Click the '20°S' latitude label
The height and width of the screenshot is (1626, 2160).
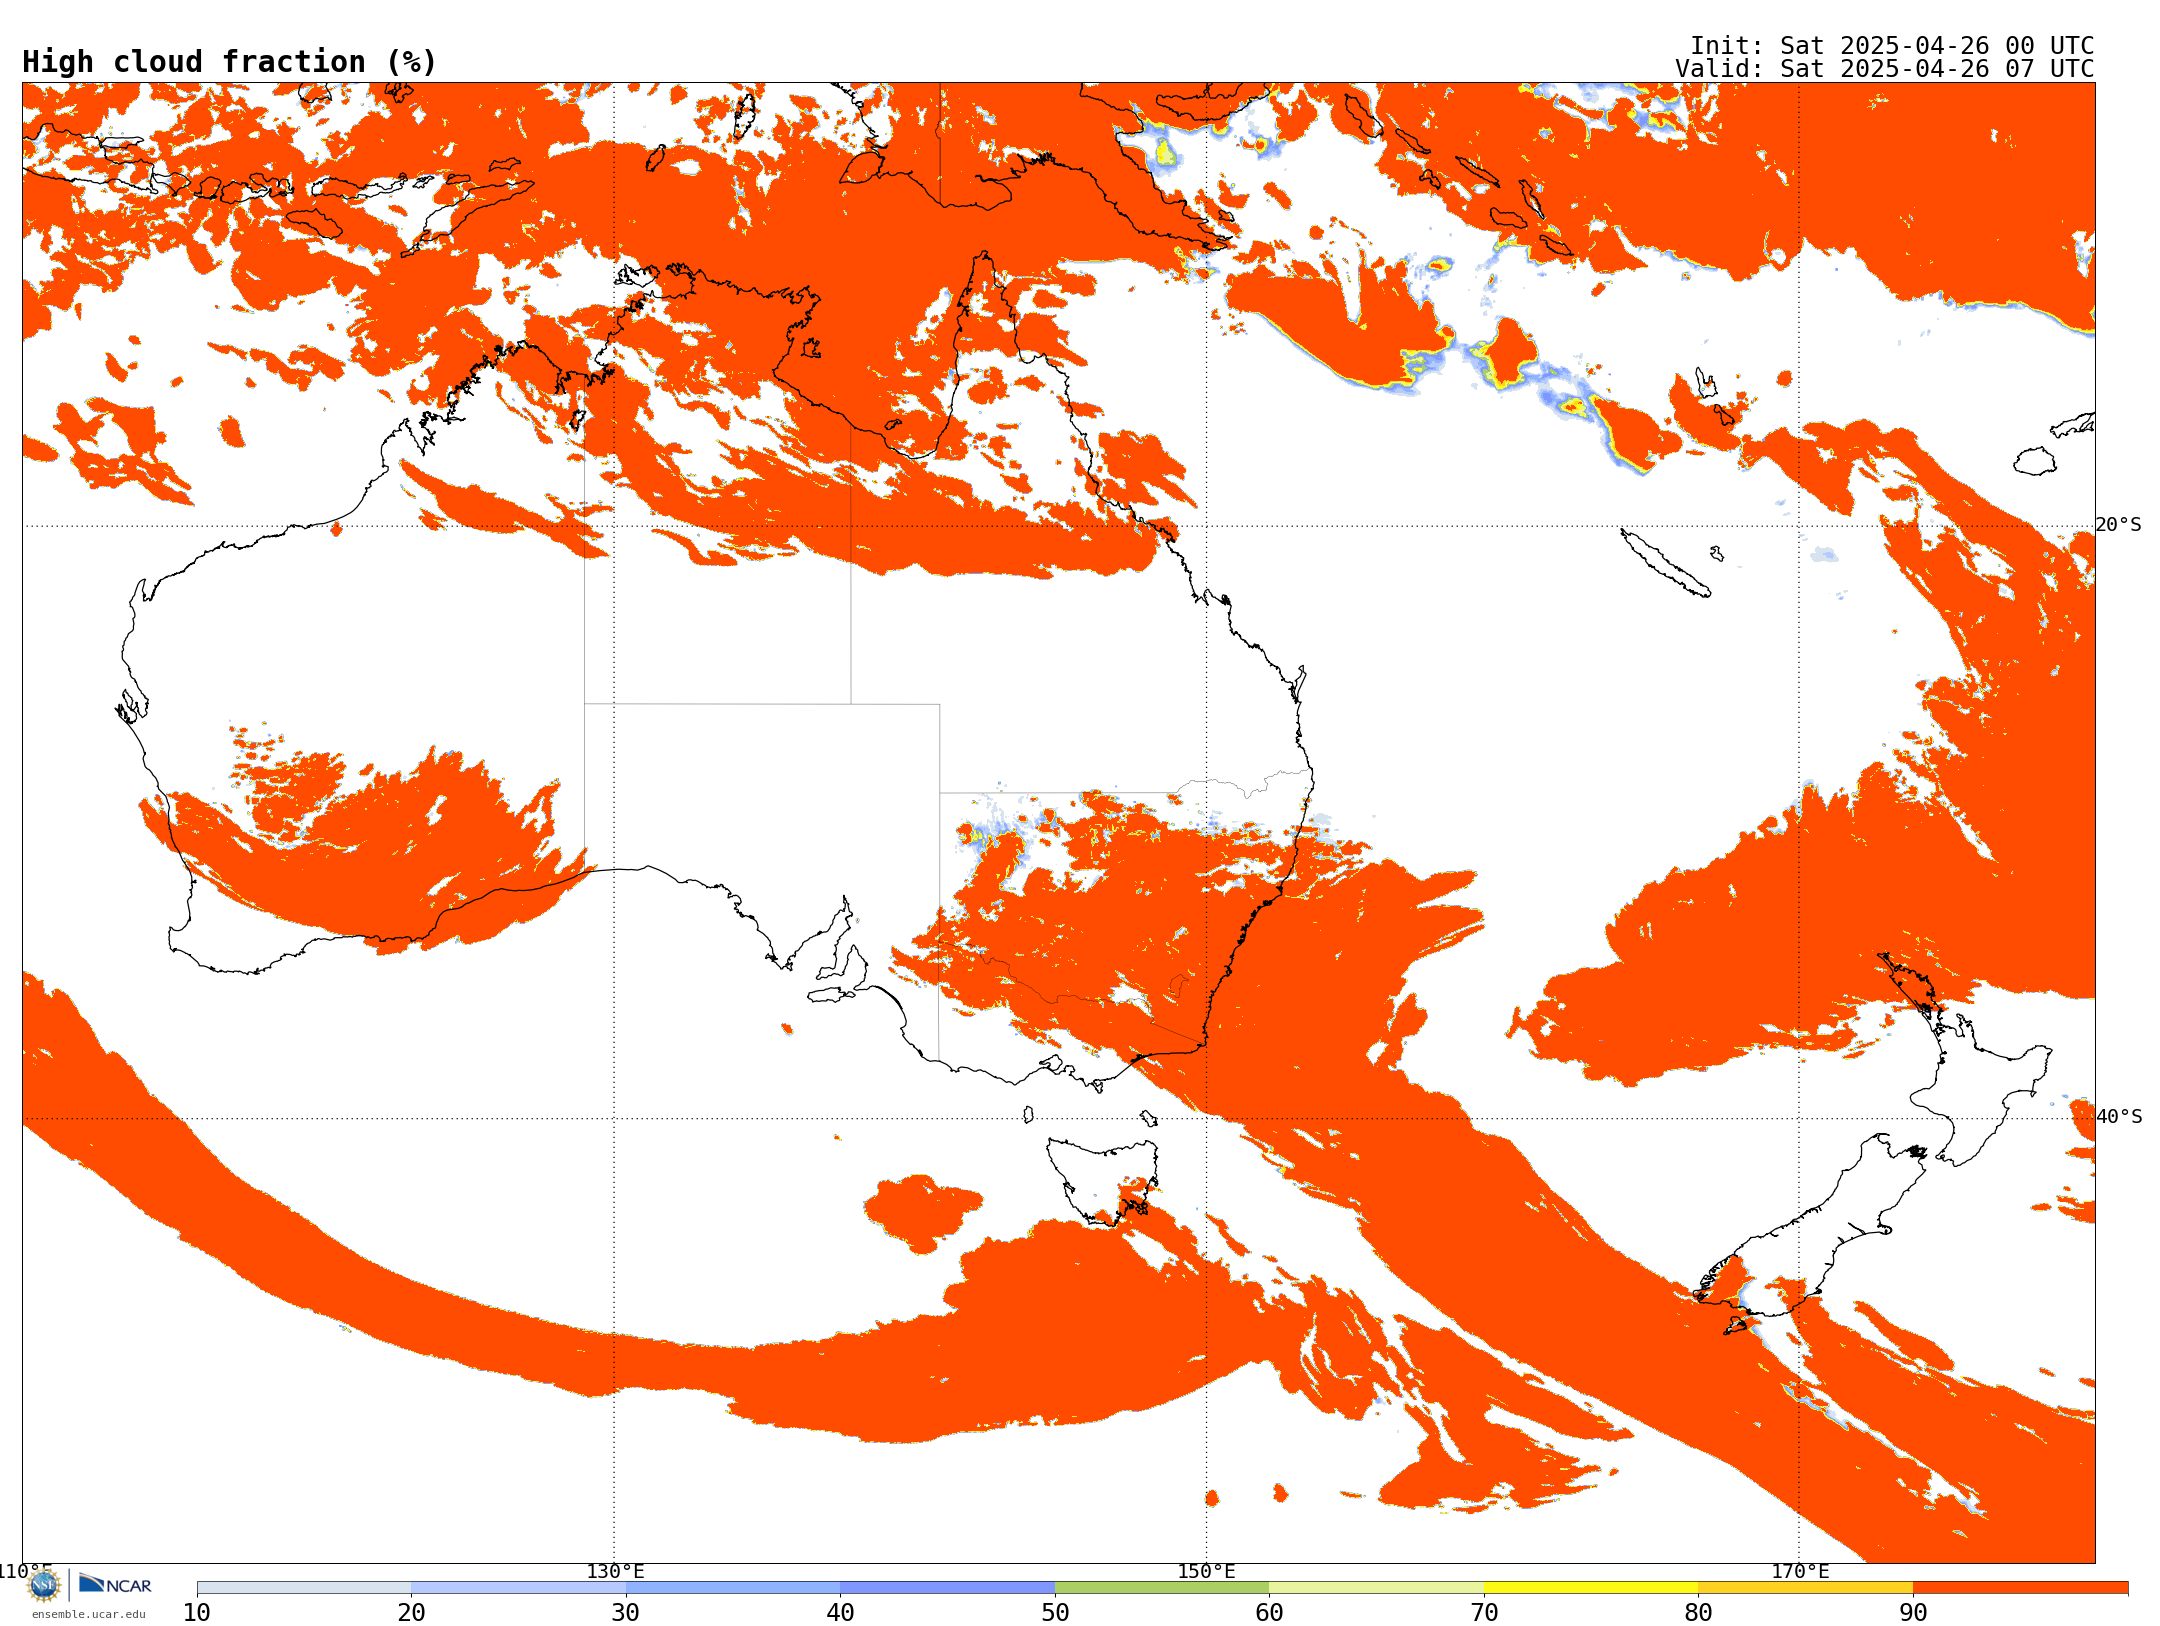pyautogui.click(x=2119, y=525)
